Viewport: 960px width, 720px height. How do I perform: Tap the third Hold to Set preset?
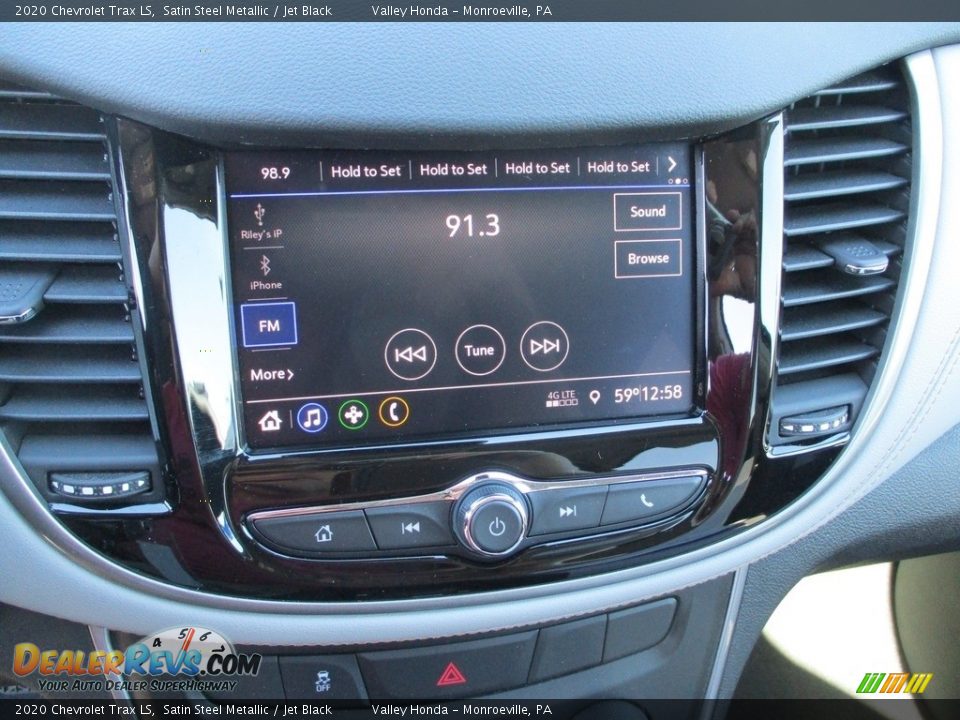click(x=537, y=168)
